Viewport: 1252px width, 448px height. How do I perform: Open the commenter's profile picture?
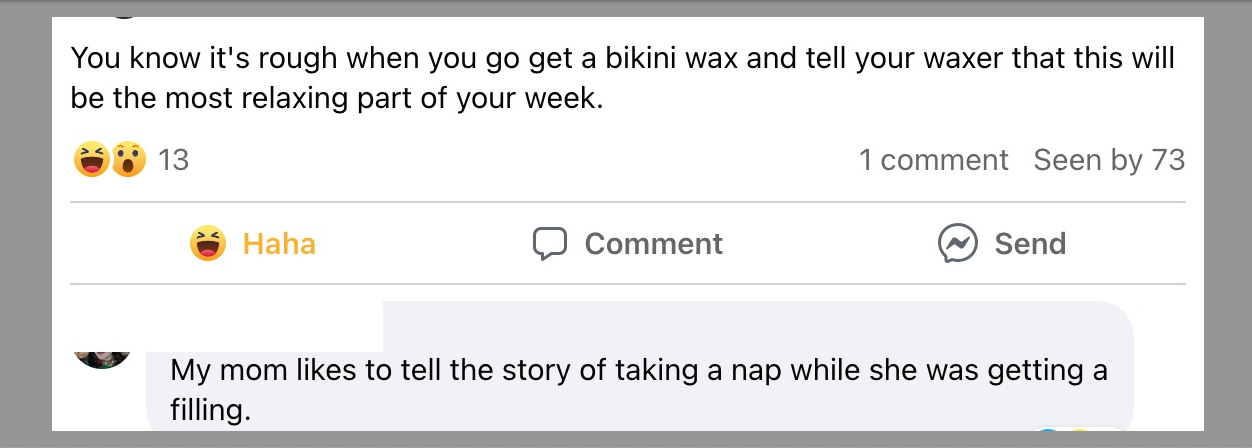point(103,355)
